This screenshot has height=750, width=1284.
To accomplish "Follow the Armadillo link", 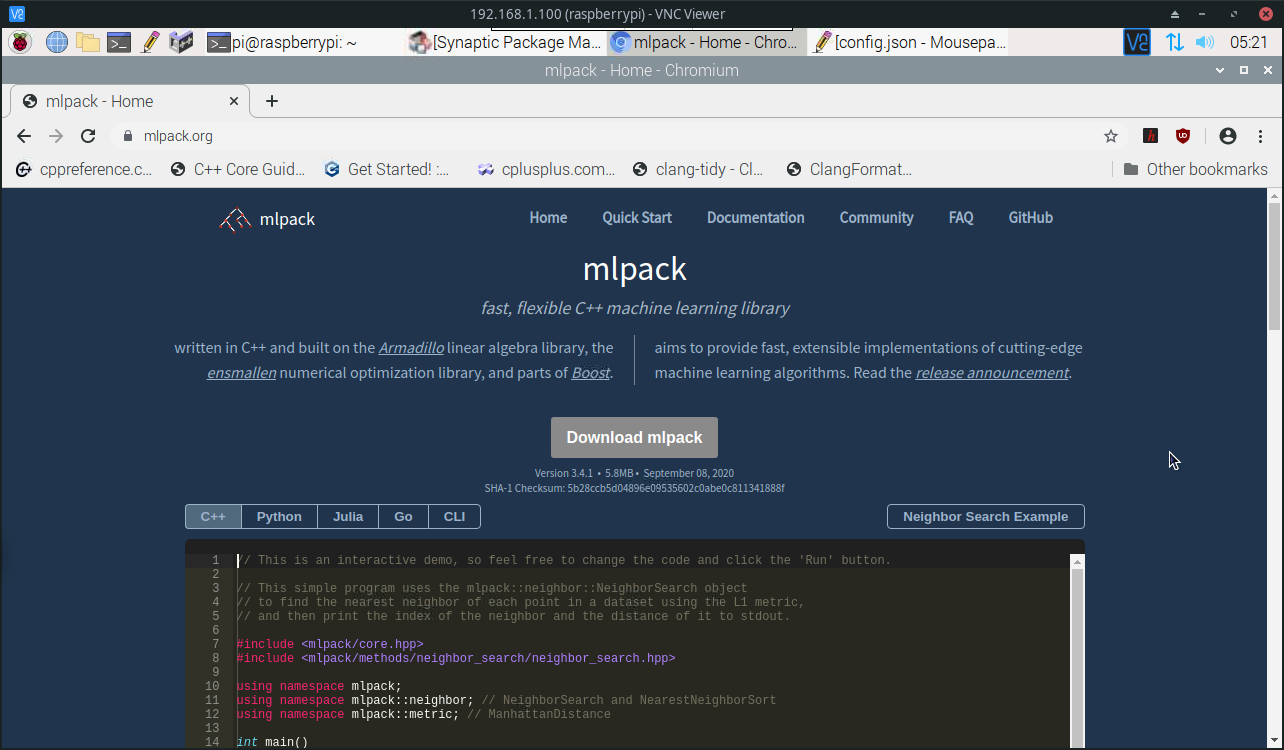I will 411,348.
